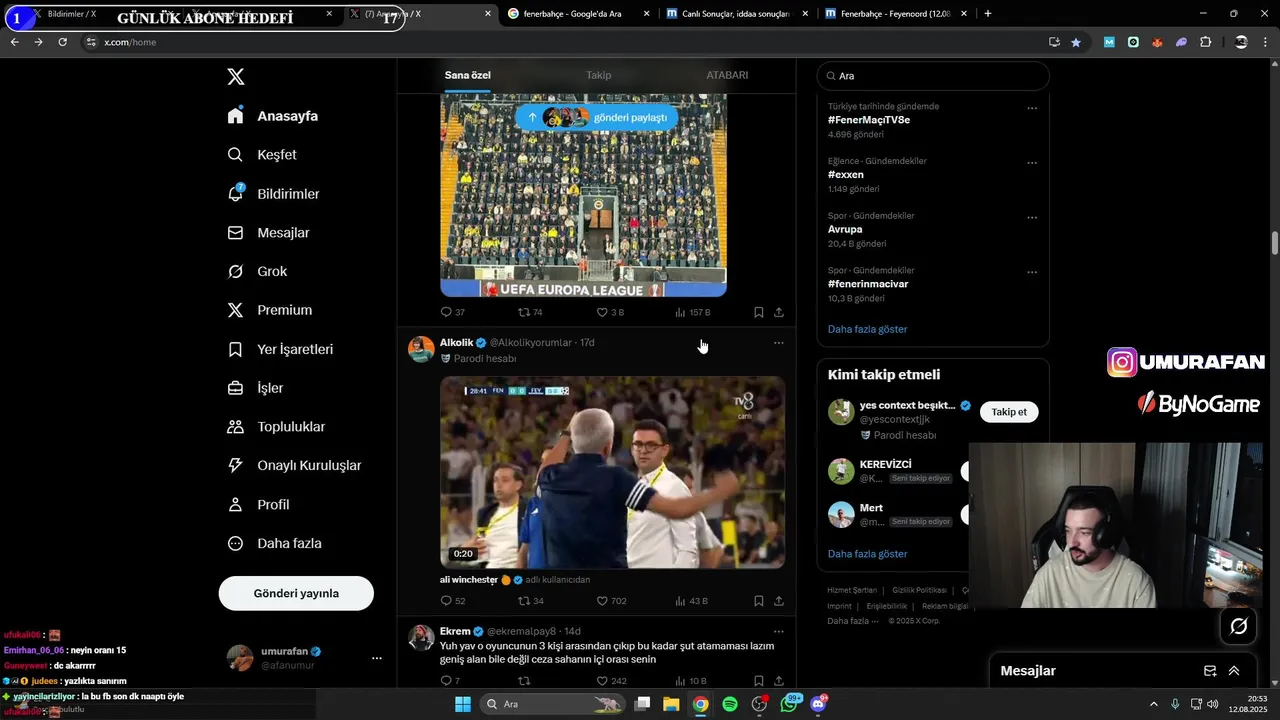The width and height of the screenshot is (1280, 720).
Task: Bookmark this page with the star icon
Action: 1076,42
